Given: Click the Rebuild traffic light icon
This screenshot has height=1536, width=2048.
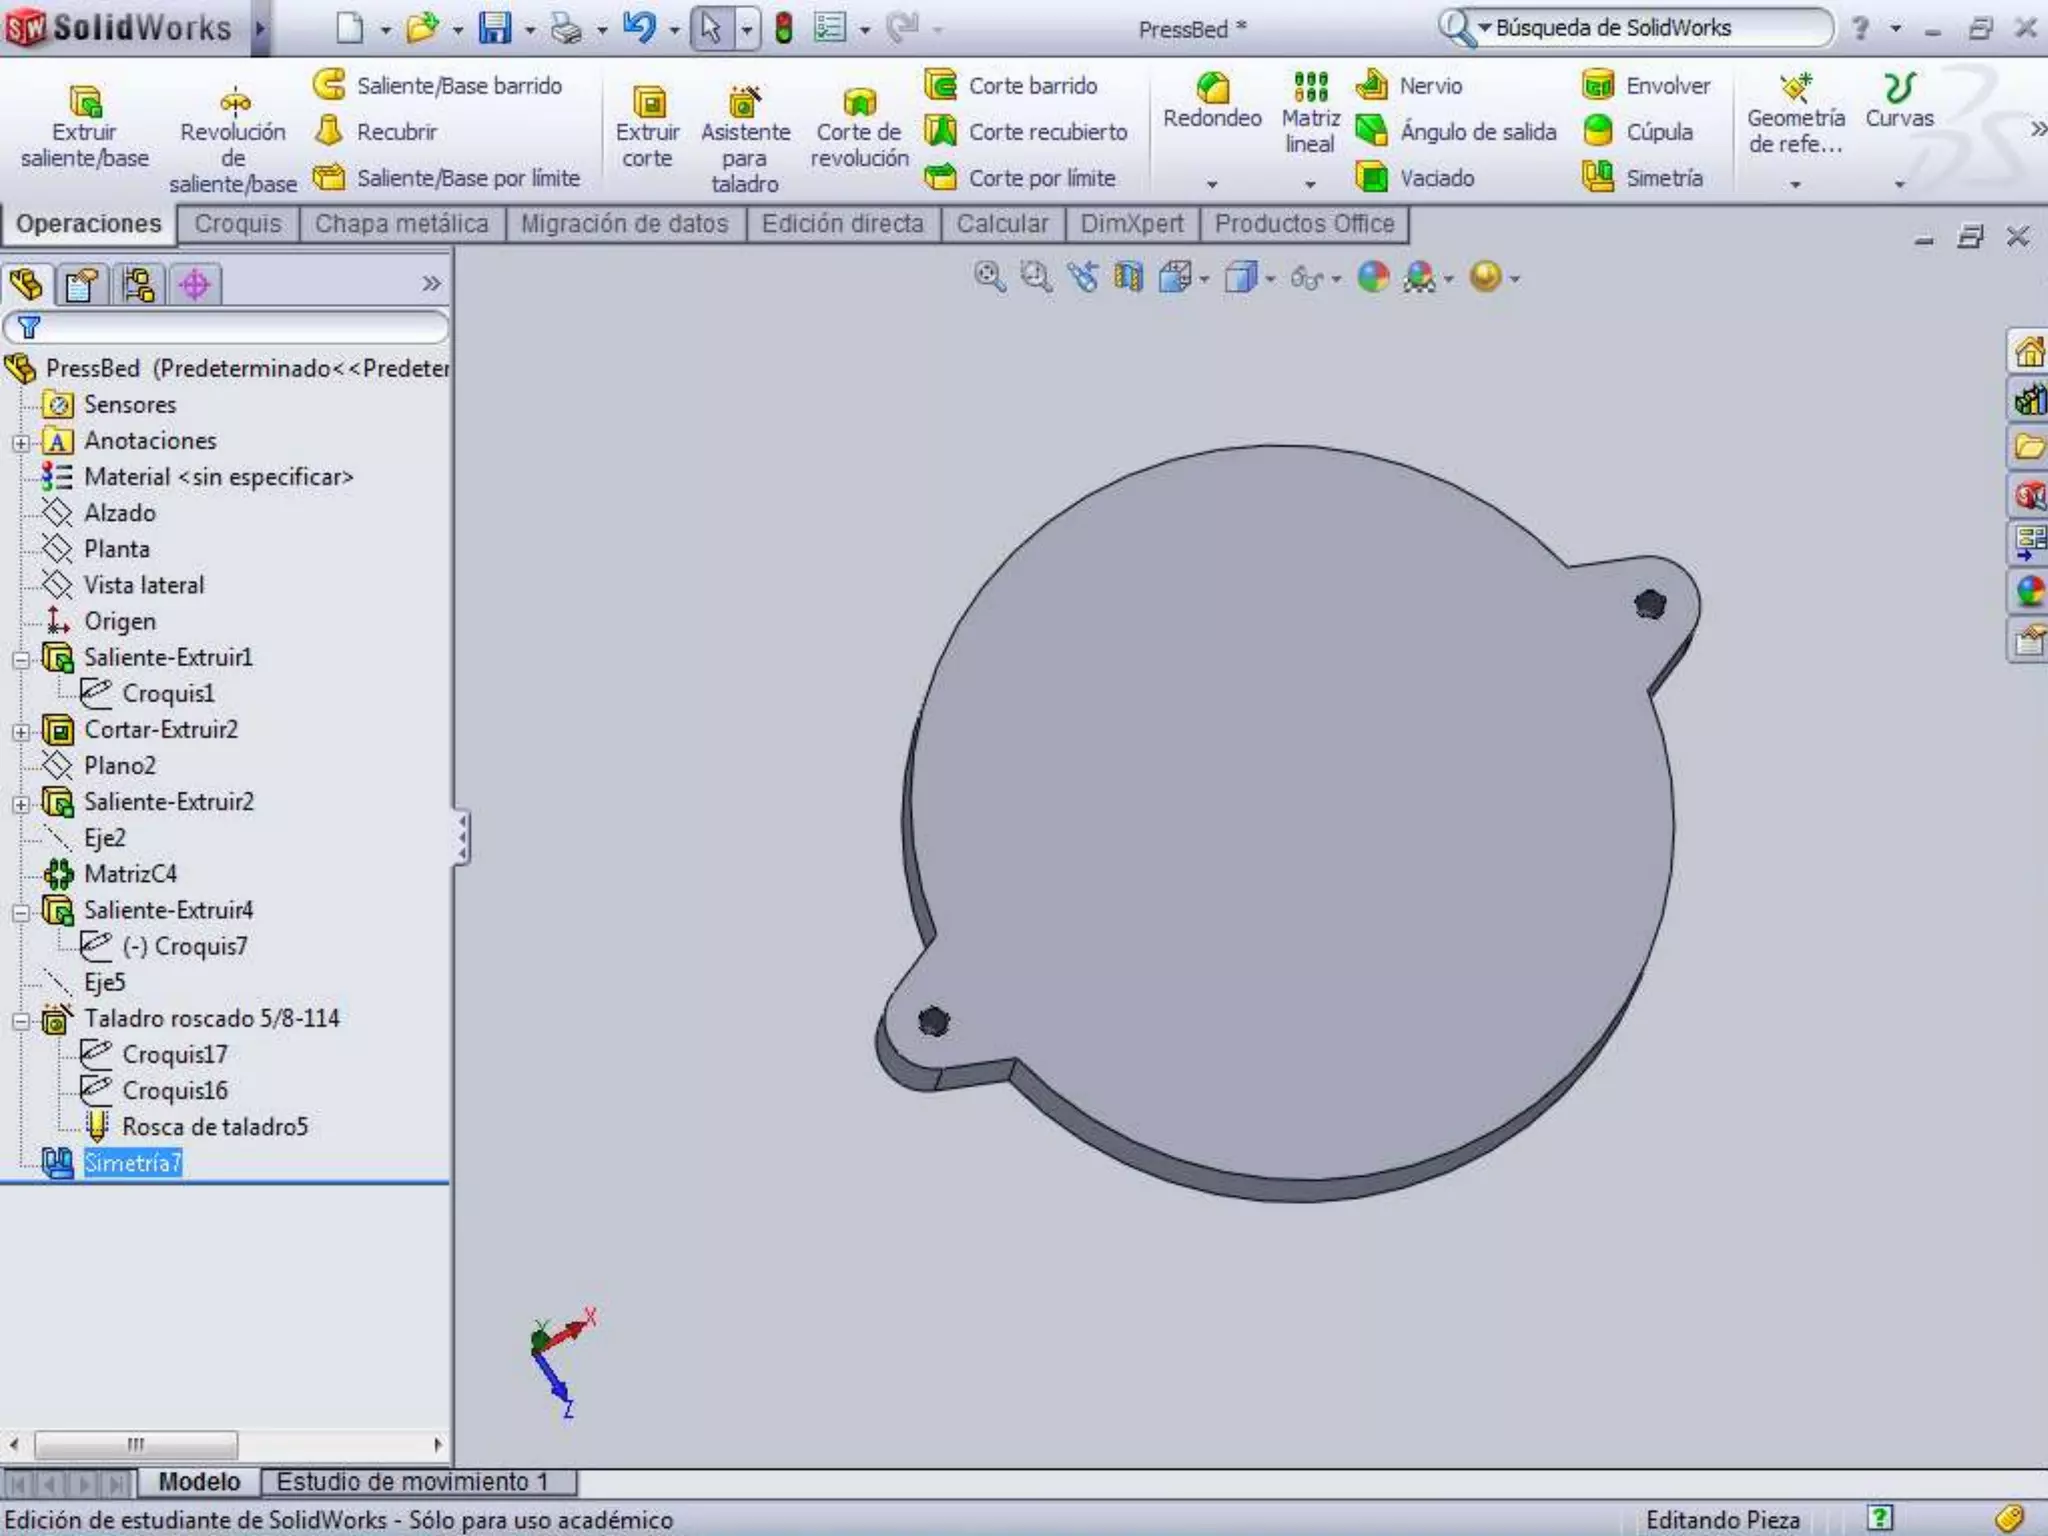Looking at the screenshot, I should (784, 28).
